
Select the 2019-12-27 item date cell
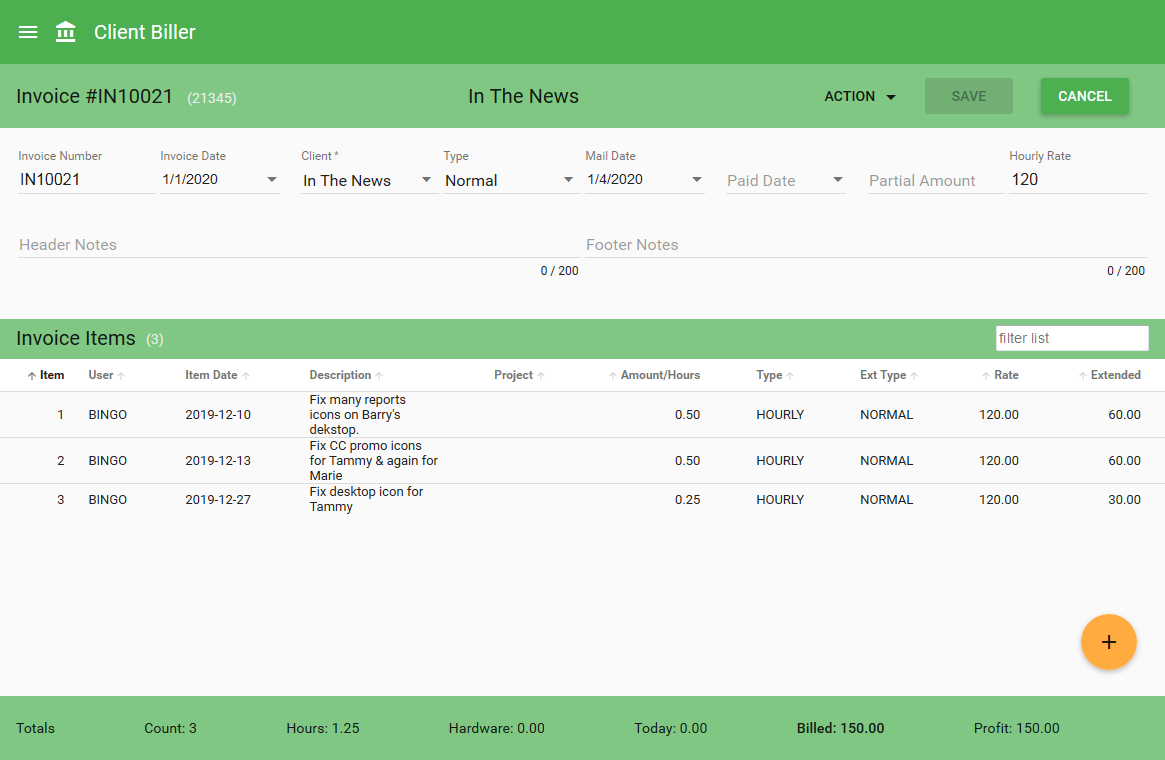tap(218, 500)
